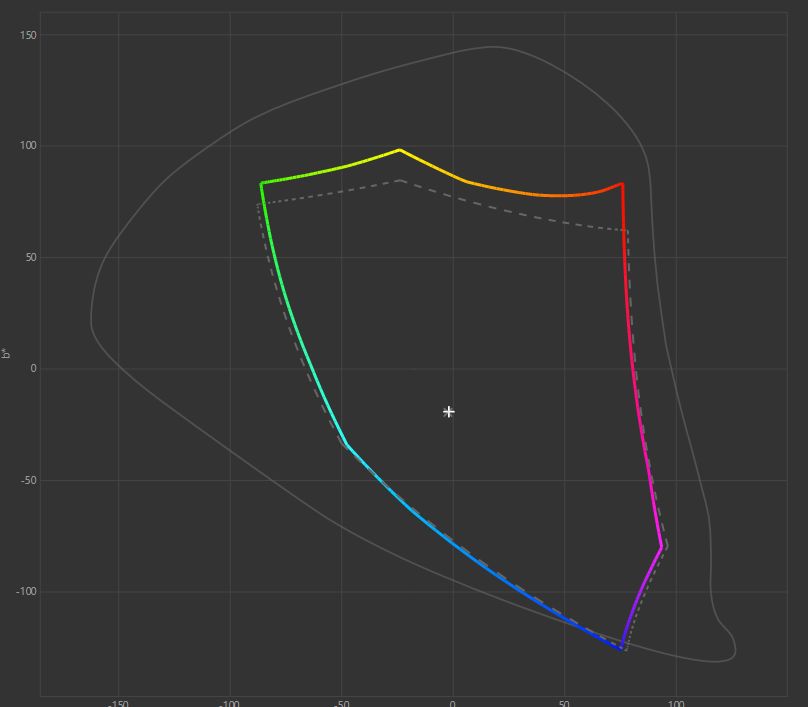Click the b* vertical axis label
The width and height of the screenshot is (808, 707).
(7, 352)
